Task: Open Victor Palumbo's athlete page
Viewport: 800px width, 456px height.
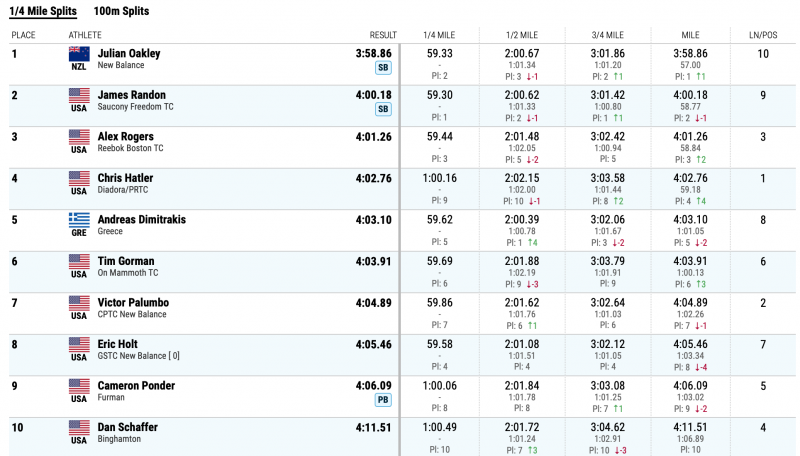Action: (133, 302)
